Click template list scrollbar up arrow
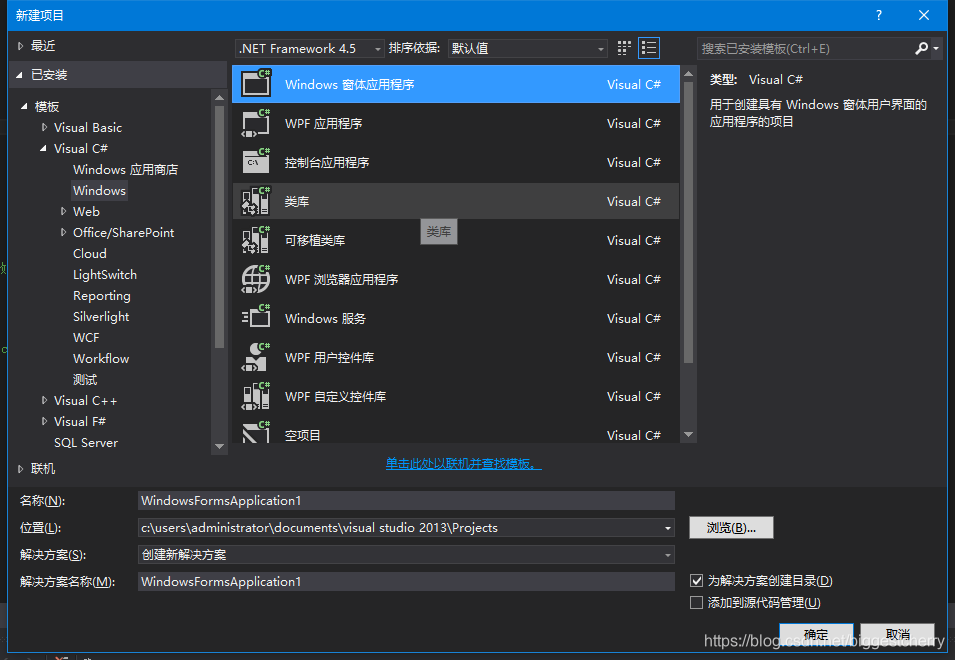This screenshot has width=955, height=660. 689,74
